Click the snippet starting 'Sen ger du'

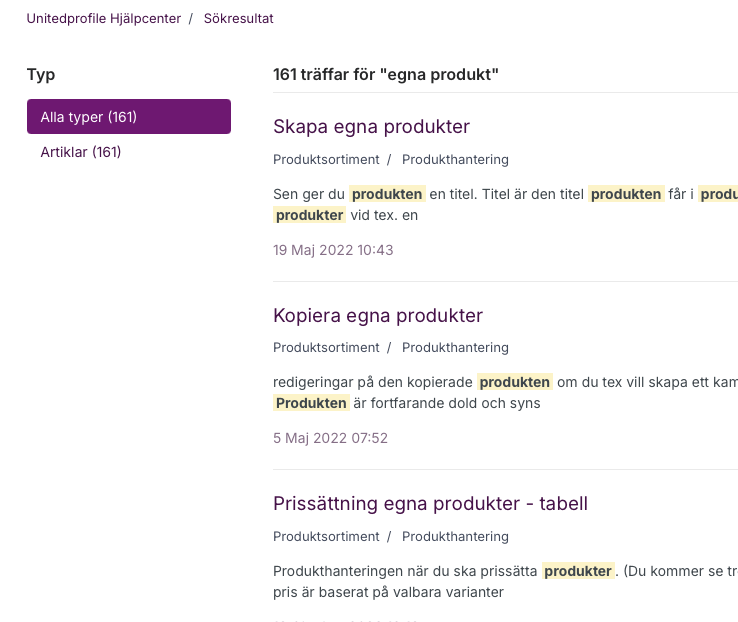click(310, 194)
